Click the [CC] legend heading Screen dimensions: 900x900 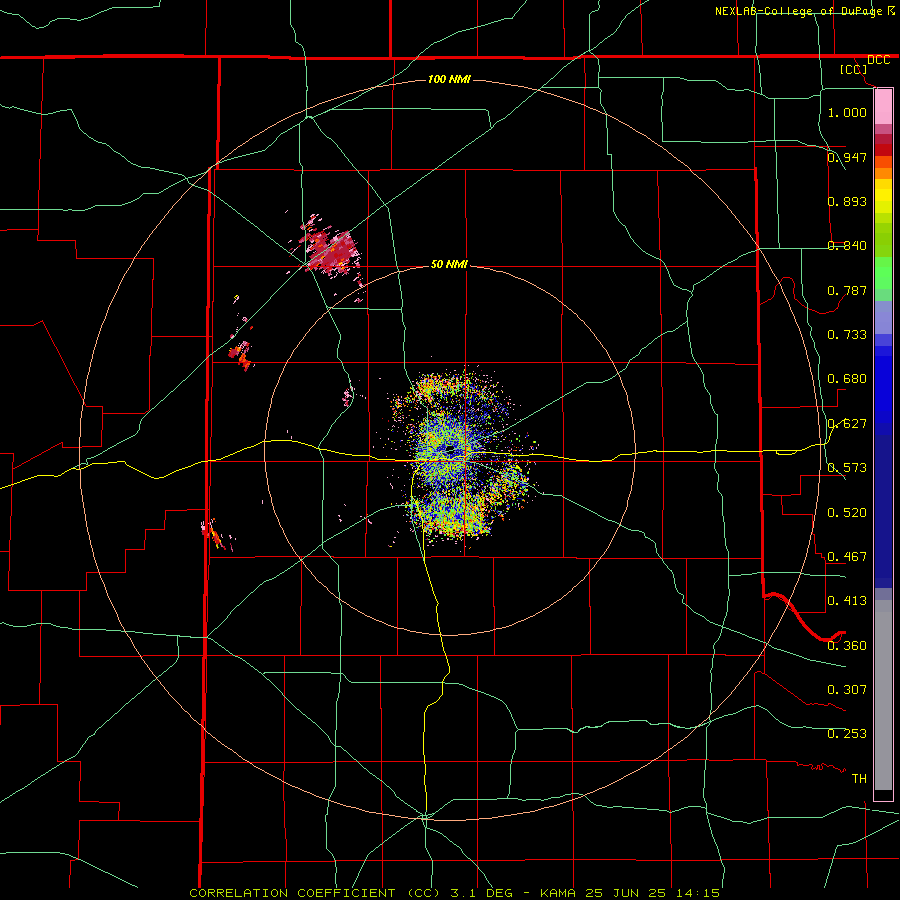pyautogui.click(x=853, y=69)
